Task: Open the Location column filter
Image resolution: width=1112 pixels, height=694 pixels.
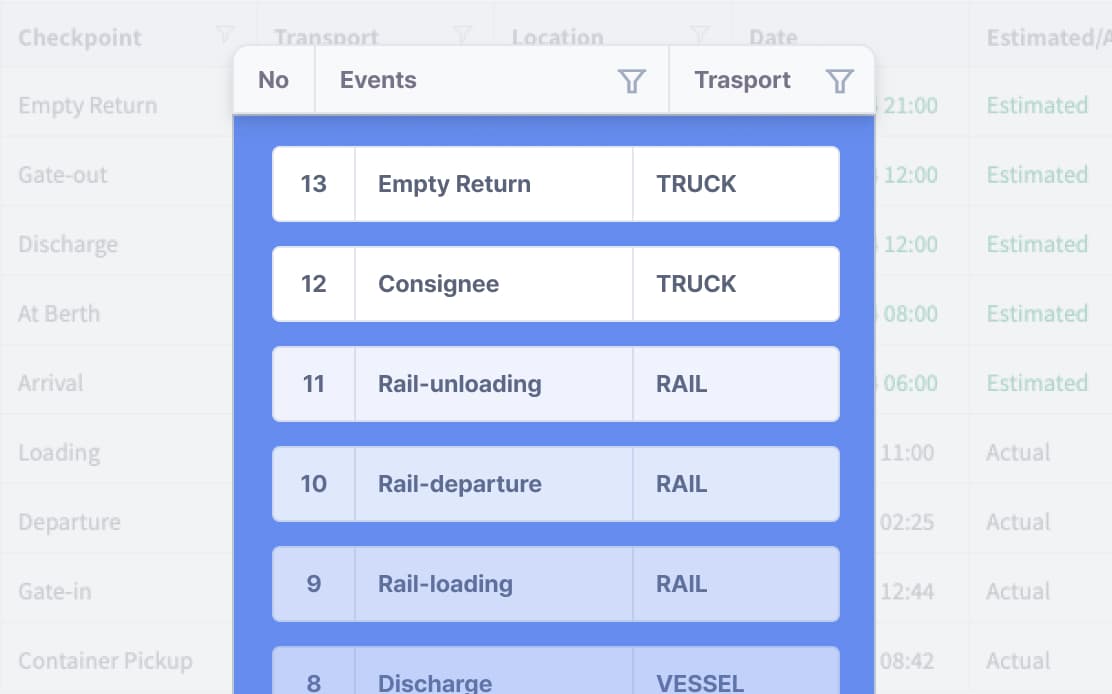Action: [699, 36]
